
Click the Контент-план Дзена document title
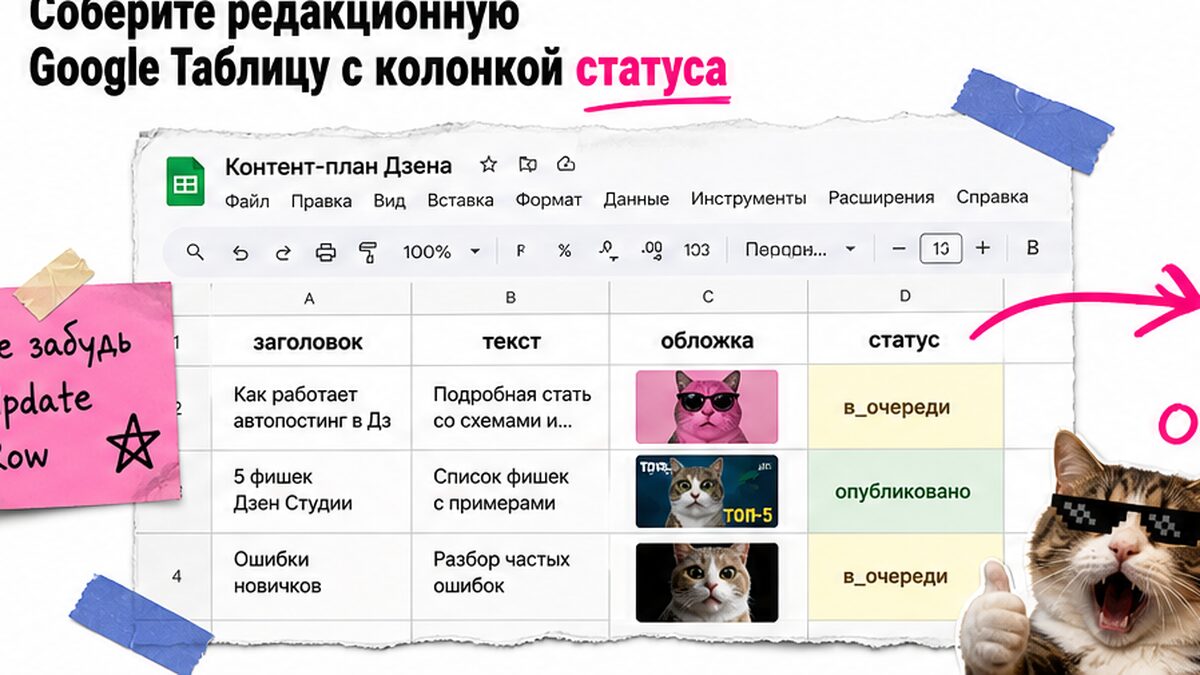[x=338, y=166]
